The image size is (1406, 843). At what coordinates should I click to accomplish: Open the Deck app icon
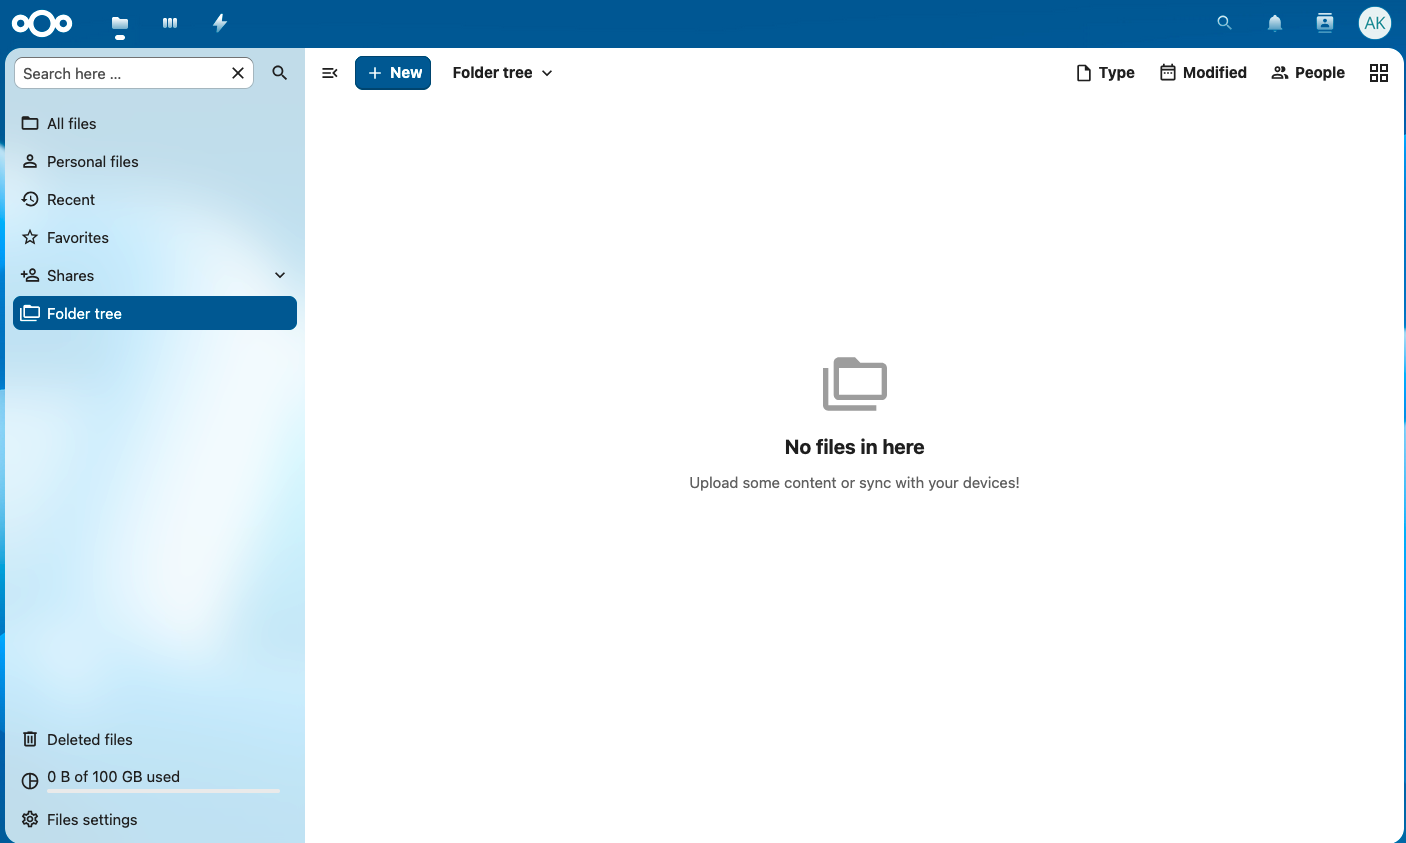[x=170, y=23]
